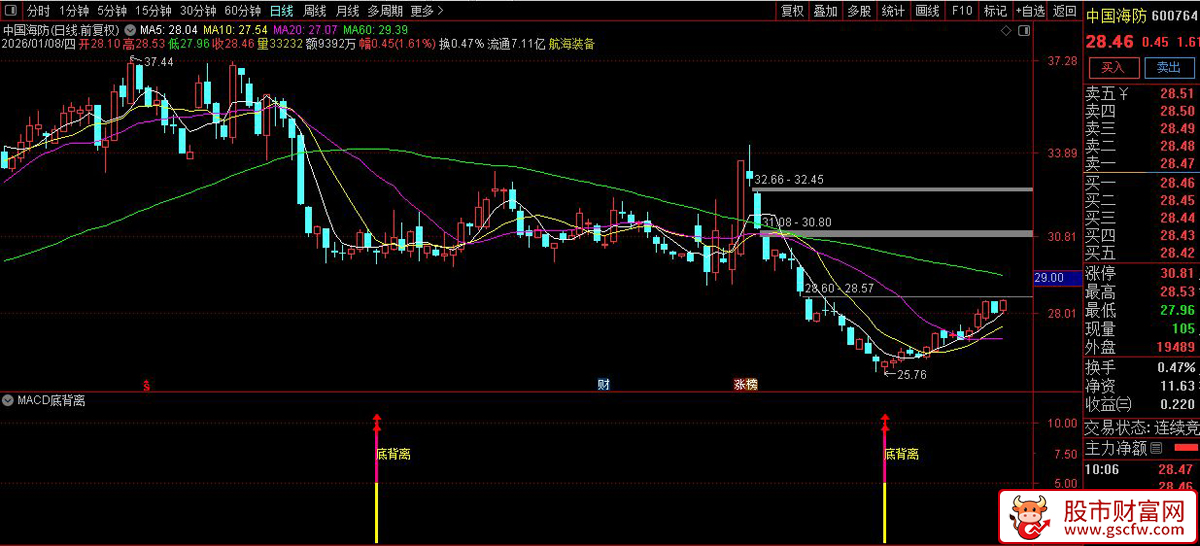Click the 31.08 - 30.80 gap level label

coord(796,222)
